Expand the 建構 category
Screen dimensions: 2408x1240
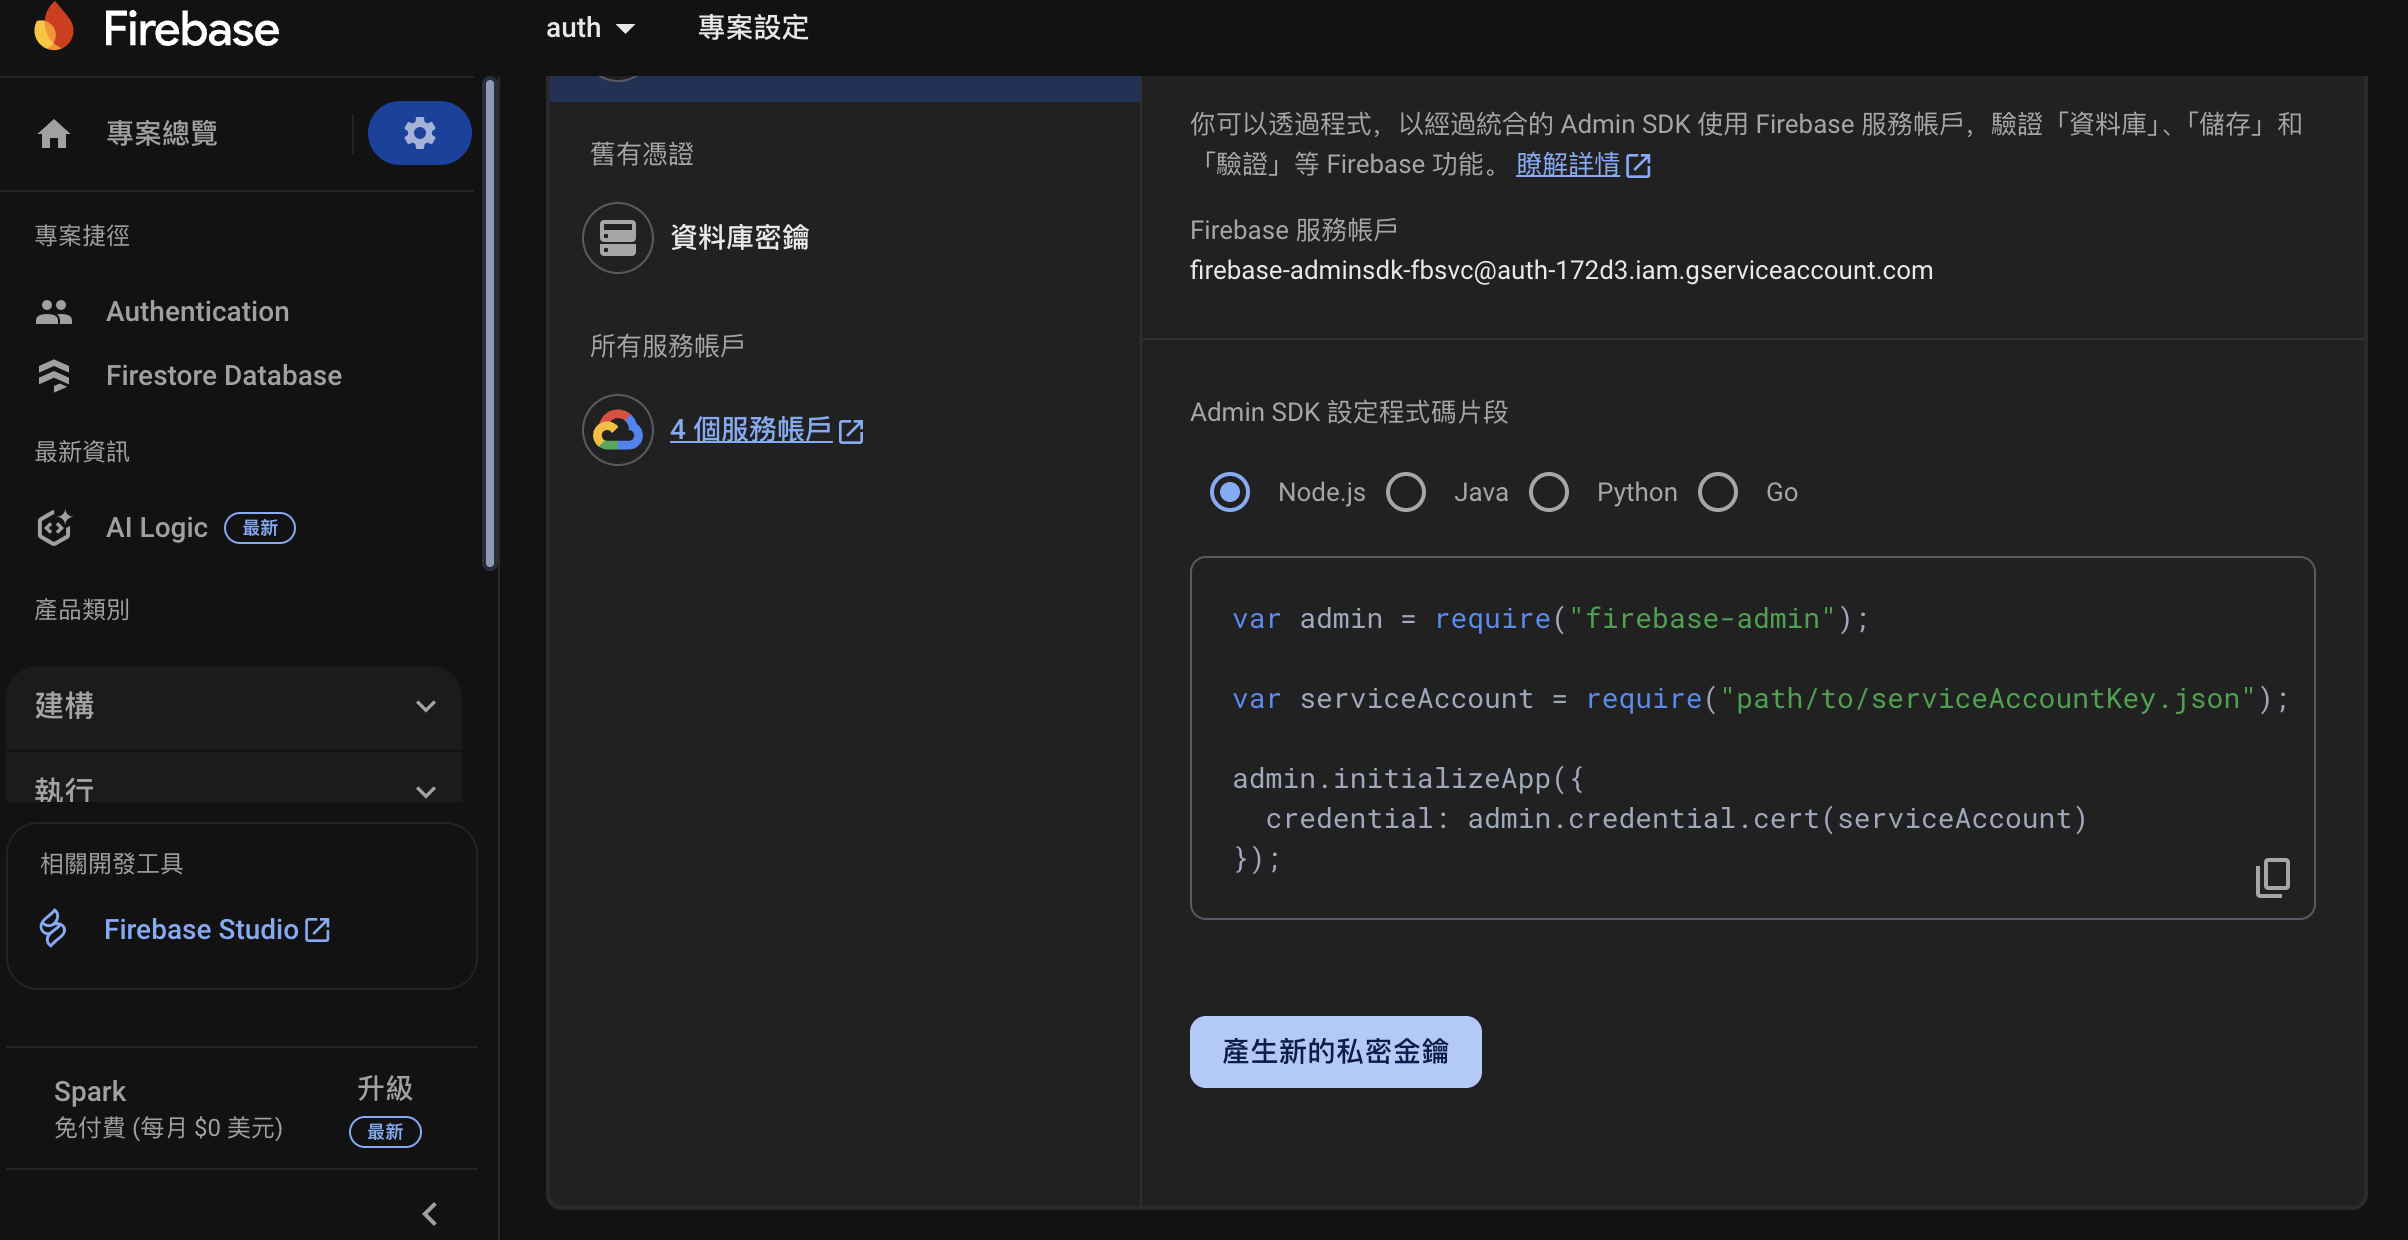click(234, 706)
